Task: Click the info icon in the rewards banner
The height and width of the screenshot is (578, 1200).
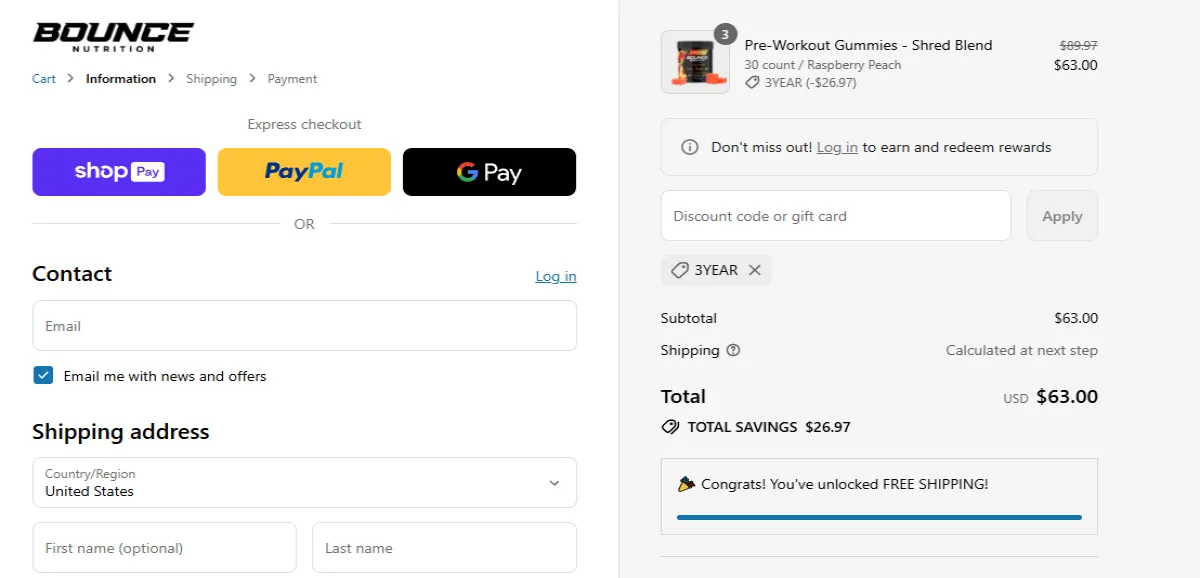Action: [689, 146]
